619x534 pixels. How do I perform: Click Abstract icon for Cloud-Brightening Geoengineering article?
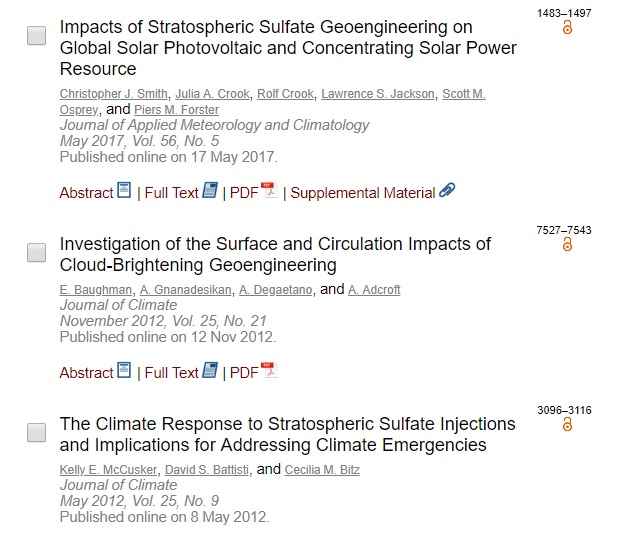(x=124, y=370)
